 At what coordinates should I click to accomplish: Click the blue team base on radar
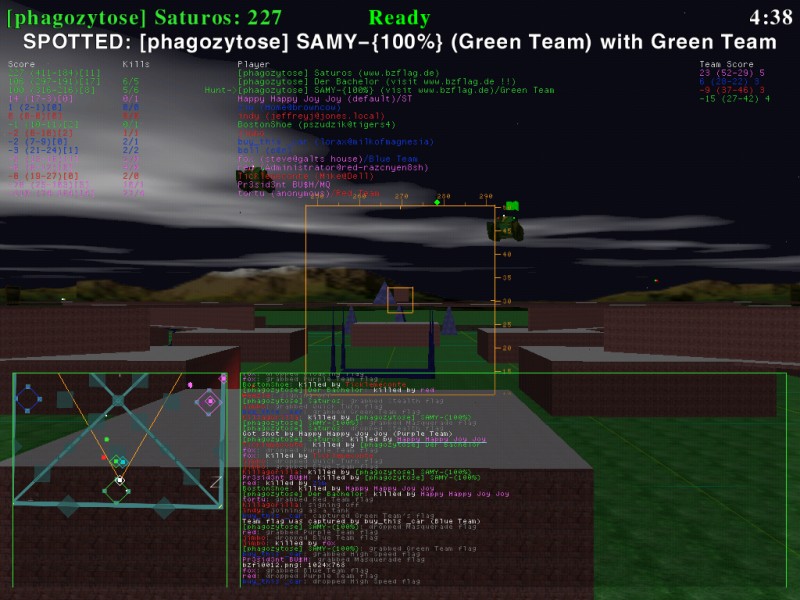(28, 398)
